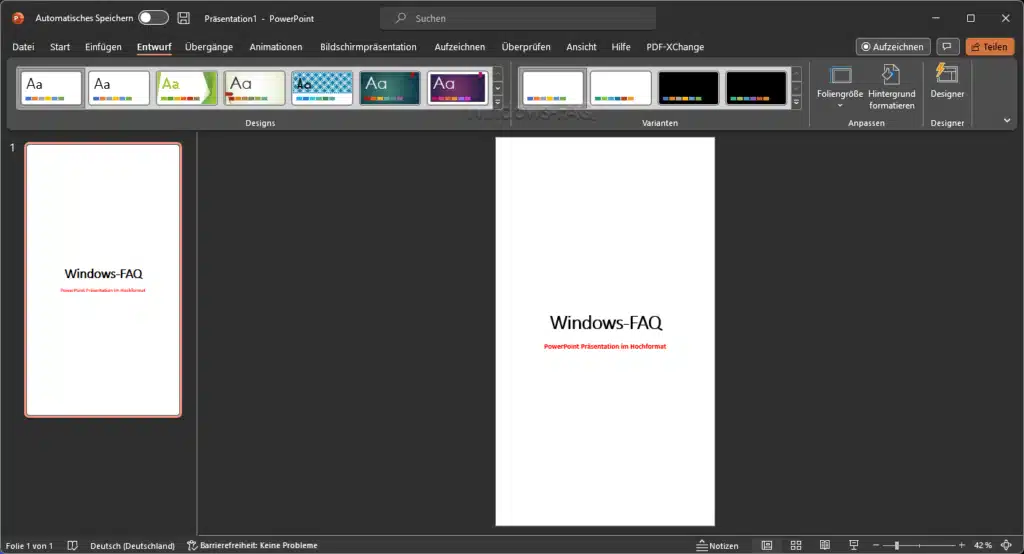Toggle the Notizen pane button
This screenshot has width=1024, height=554.
tap(717, 546)
